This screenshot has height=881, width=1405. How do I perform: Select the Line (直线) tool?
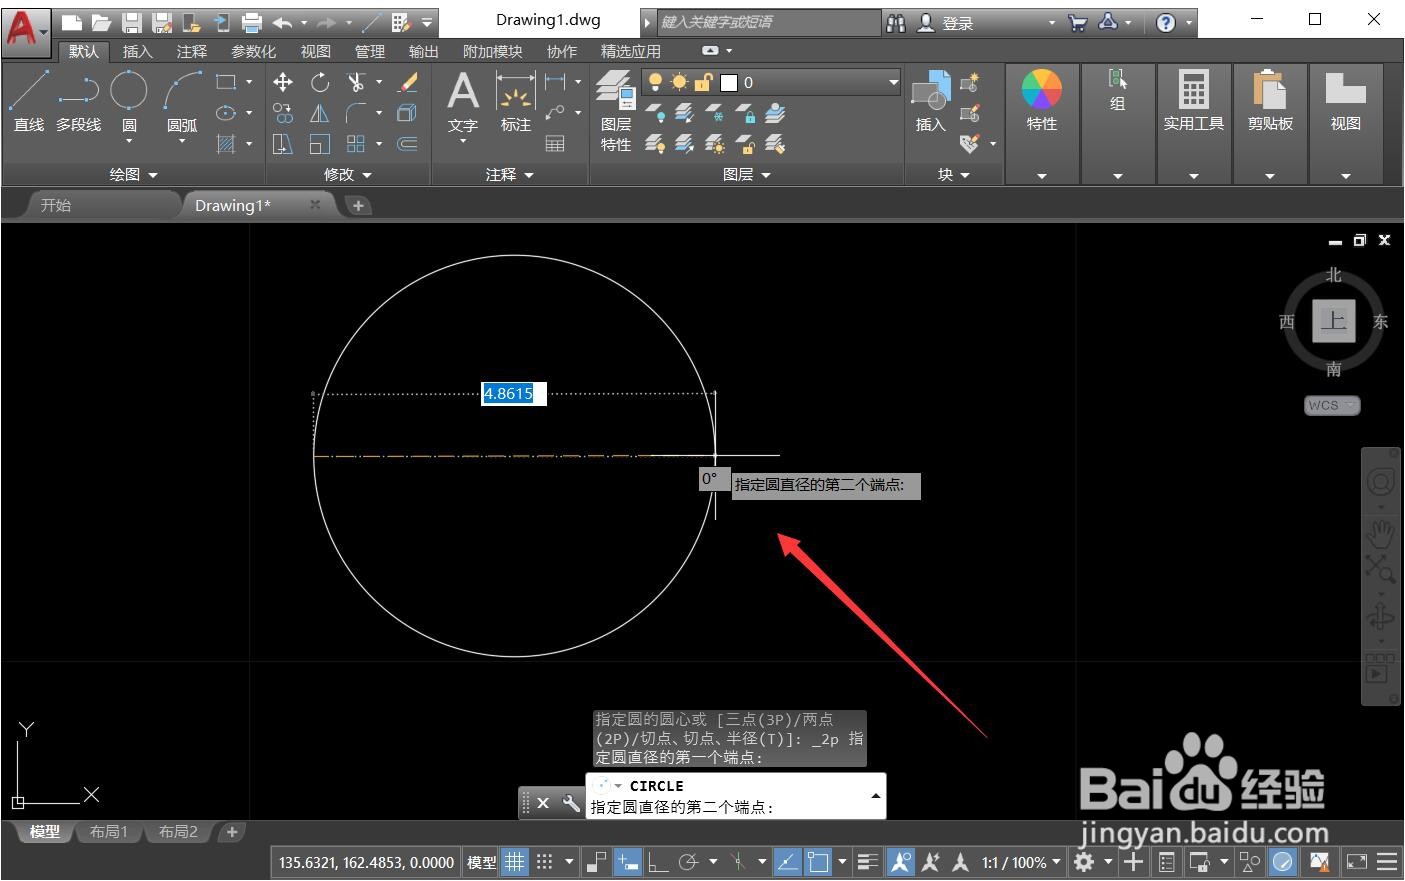pyautogui.click(x=28, y=101)
